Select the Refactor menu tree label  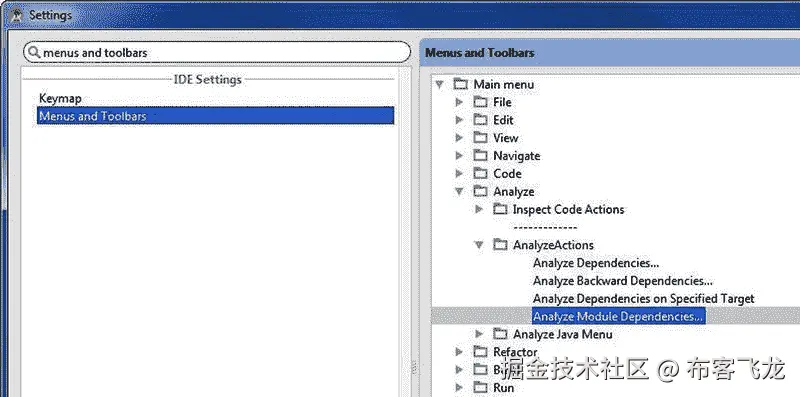(x=515, y=352)
